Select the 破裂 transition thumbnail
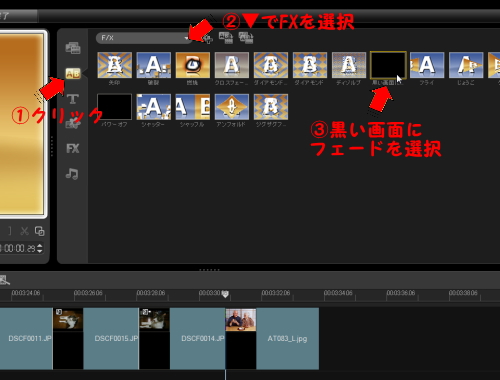500x380 pixels. [154, 65]
